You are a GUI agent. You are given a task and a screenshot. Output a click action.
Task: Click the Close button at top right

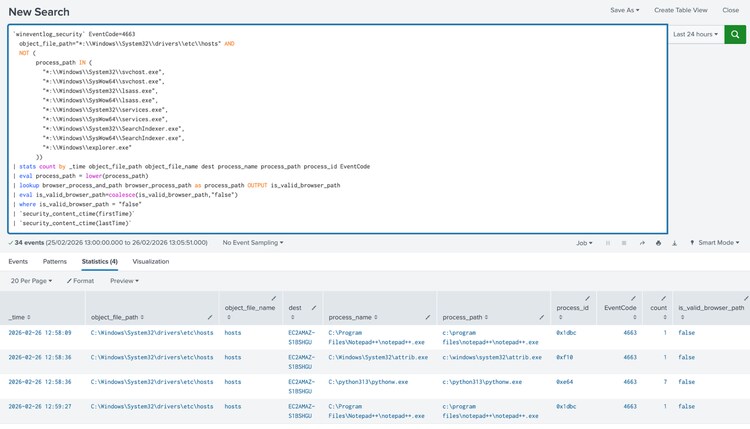[730, 10]
